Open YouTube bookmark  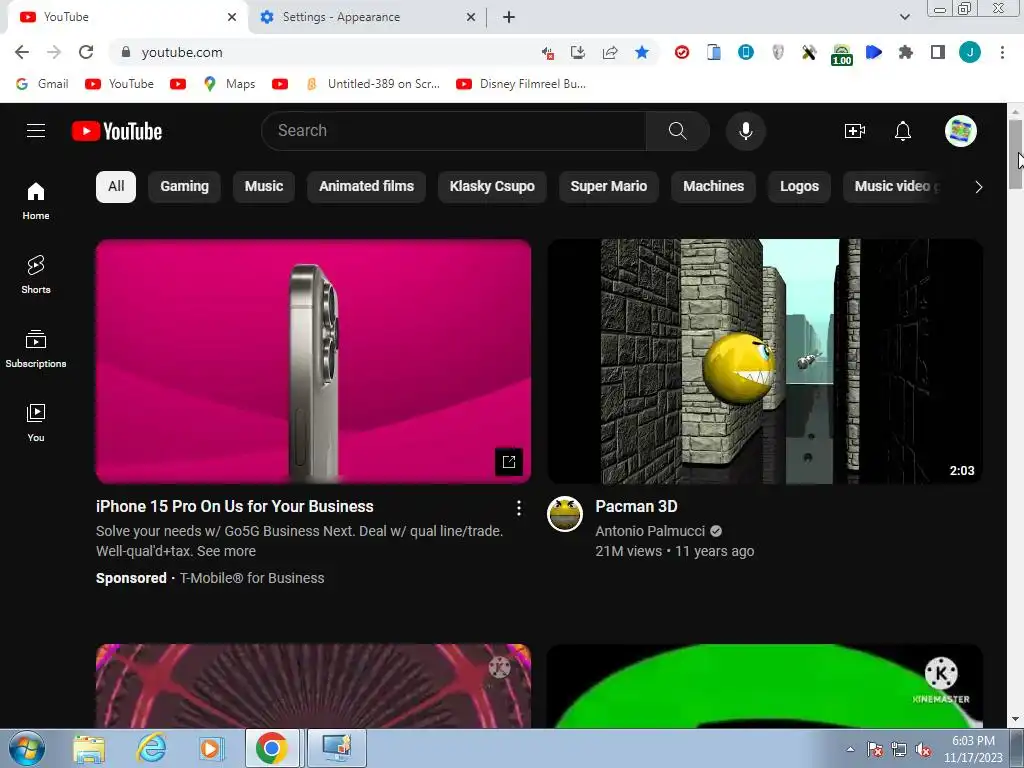[x=120, y=84]
